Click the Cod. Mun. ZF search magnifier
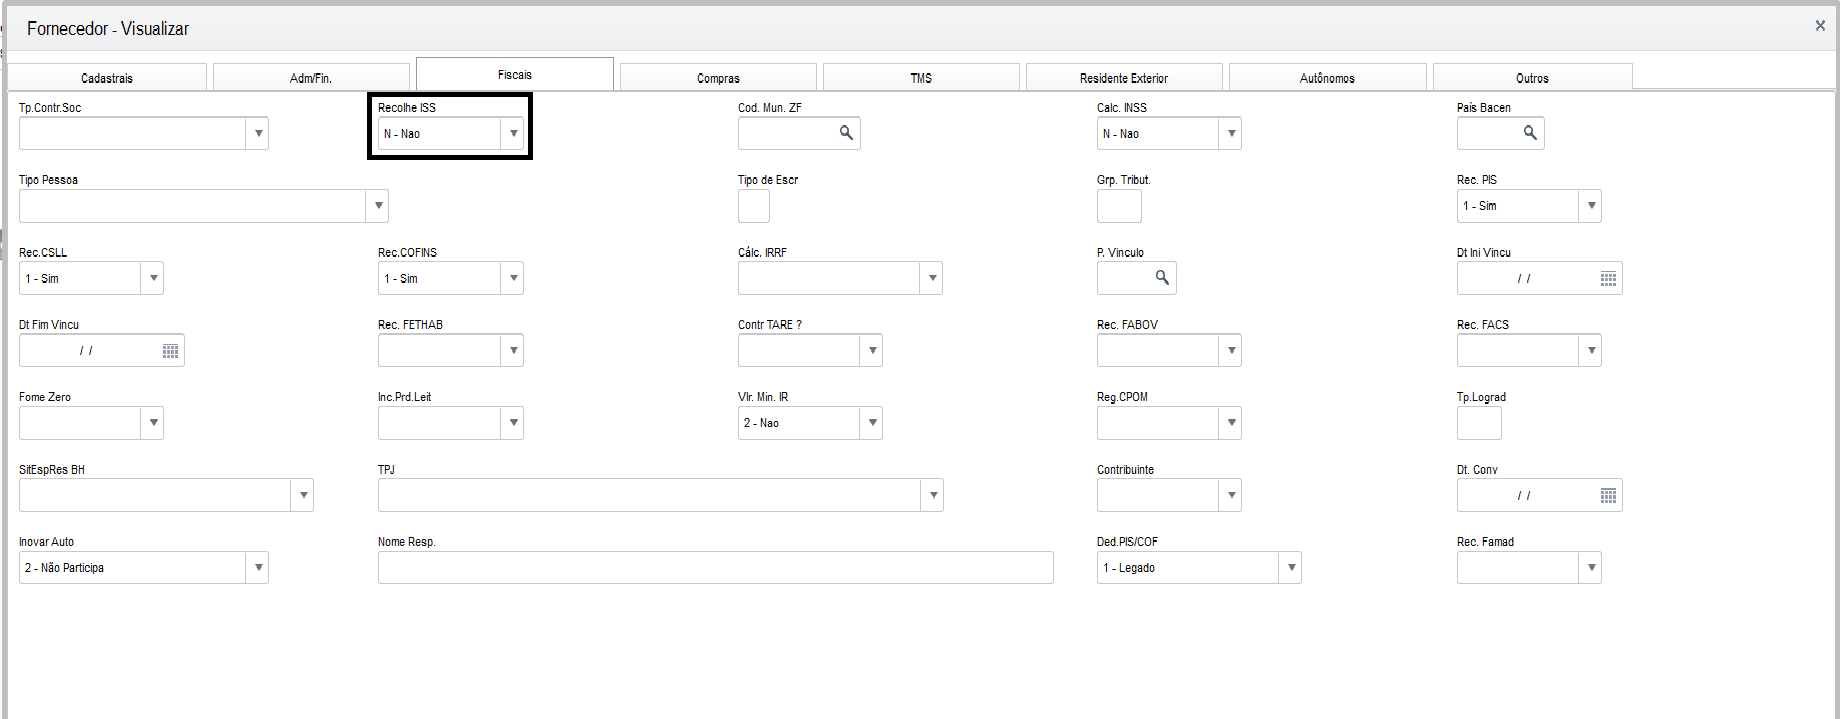1840x719 pixels. coord(846,133)
